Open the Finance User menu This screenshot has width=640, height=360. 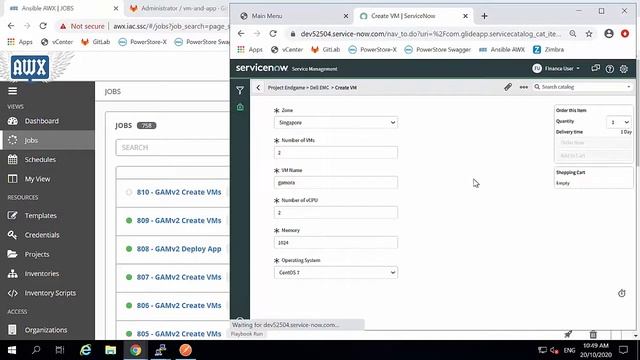[556, 69]
